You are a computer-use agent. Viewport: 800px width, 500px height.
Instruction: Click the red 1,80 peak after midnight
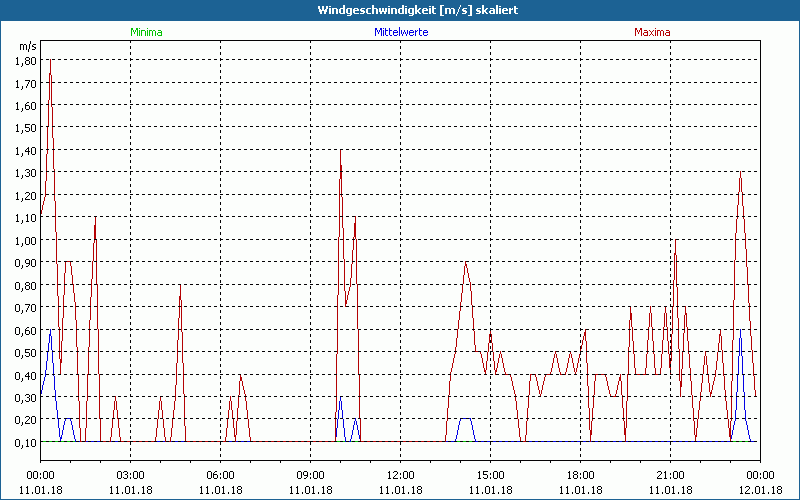(50, 61)
